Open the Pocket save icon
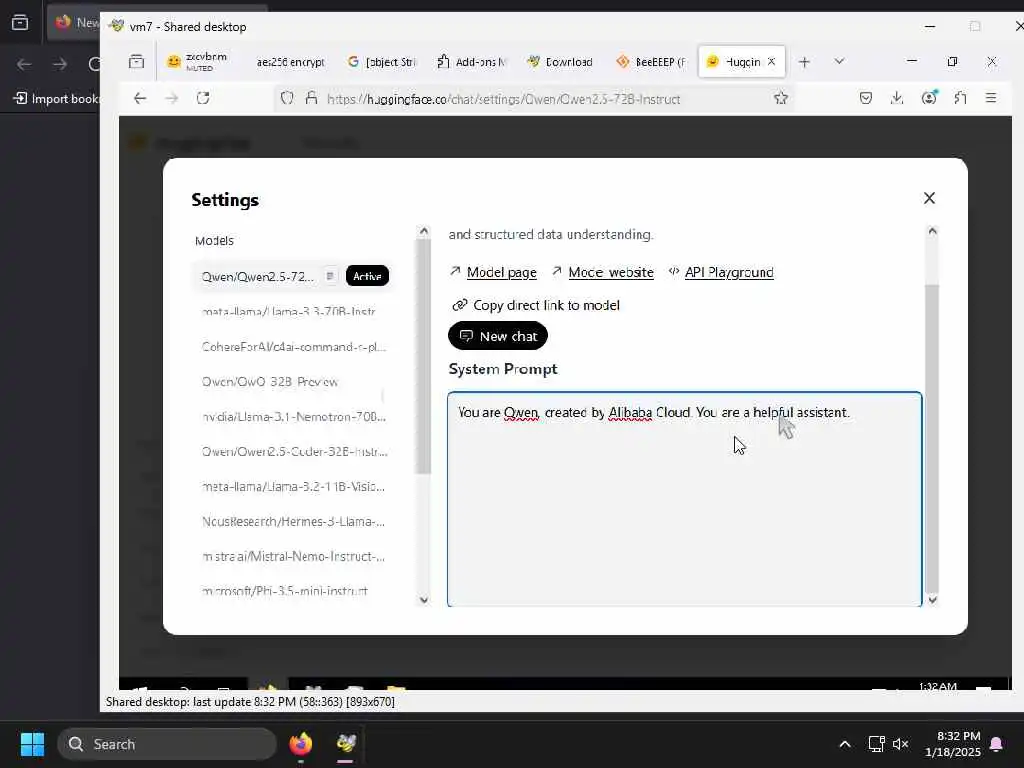The image size is (1024, 768). pos(865,99)
